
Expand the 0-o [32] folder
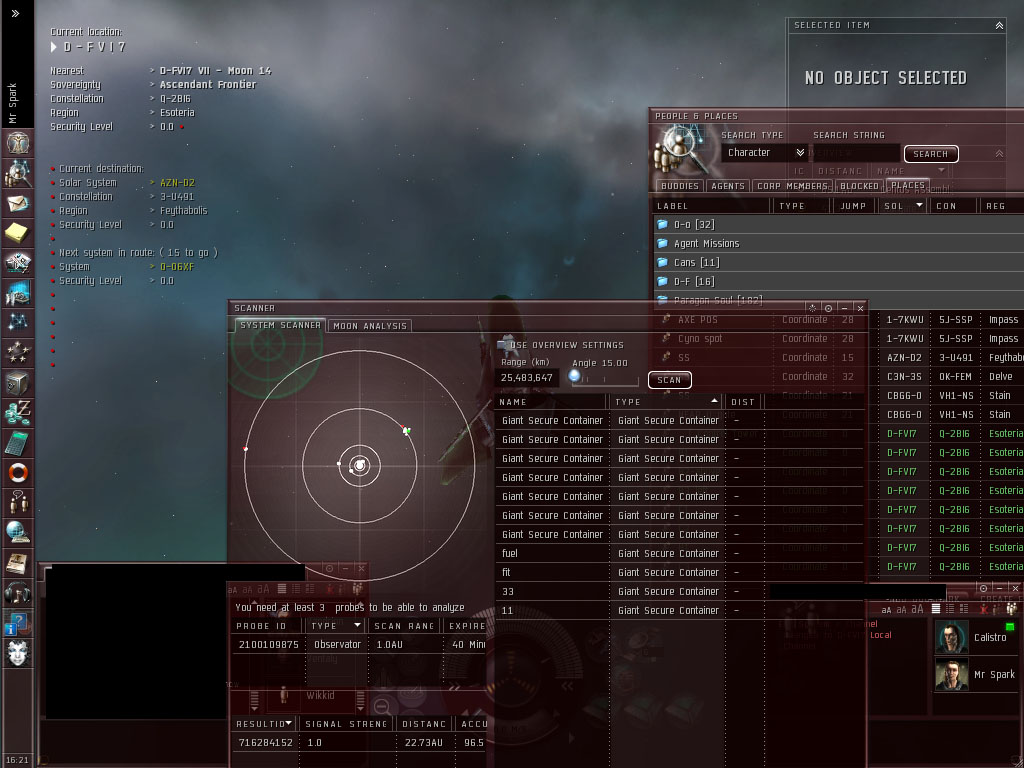point(839,225)
